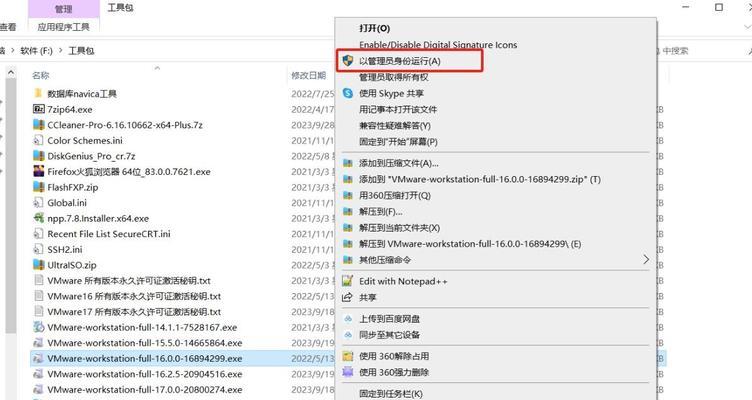
Task: Click the archive icon beside 其他压缩命令
Action: (348, 260)
